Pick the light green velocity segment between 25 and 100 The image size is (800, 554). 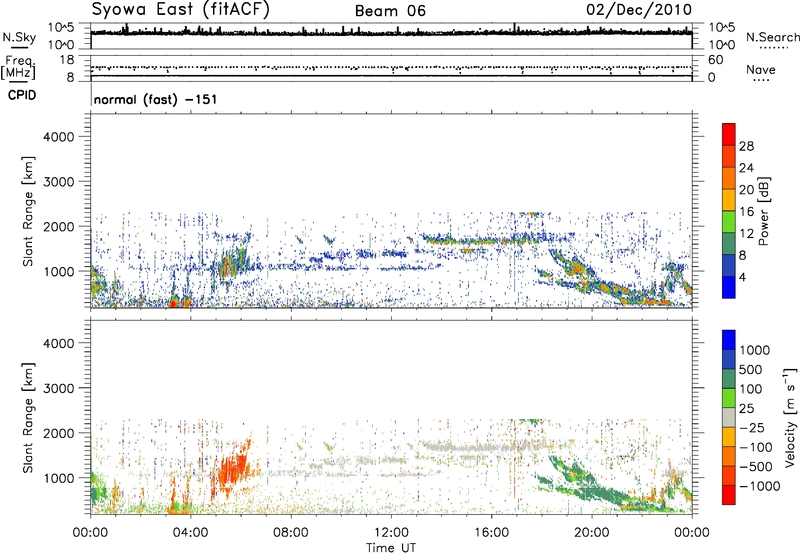pos(729,398)
